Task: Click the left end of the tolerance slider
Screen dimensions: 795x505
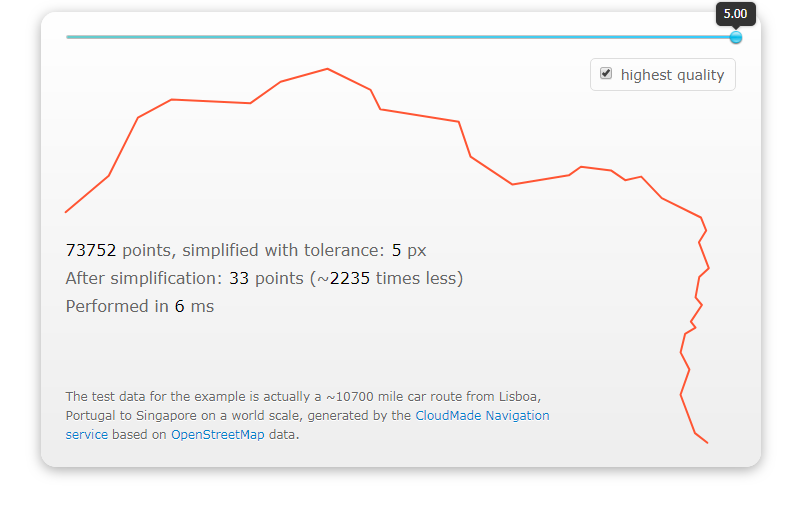Action: pyautogui.click(x=67, y=37)
